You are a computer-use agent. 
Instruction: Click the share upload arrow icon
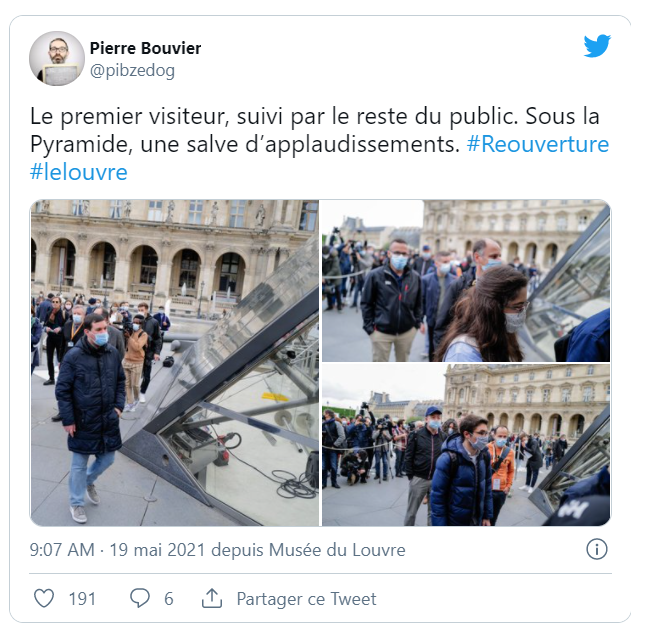click(212, 598)
